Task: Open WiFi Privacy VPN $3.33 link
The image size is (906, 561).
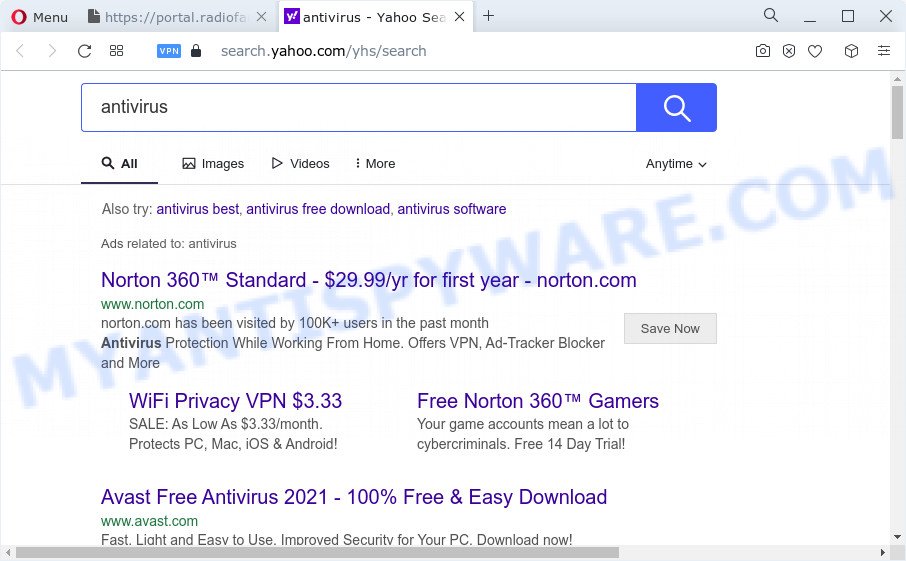Action: (x=235, y=401)
